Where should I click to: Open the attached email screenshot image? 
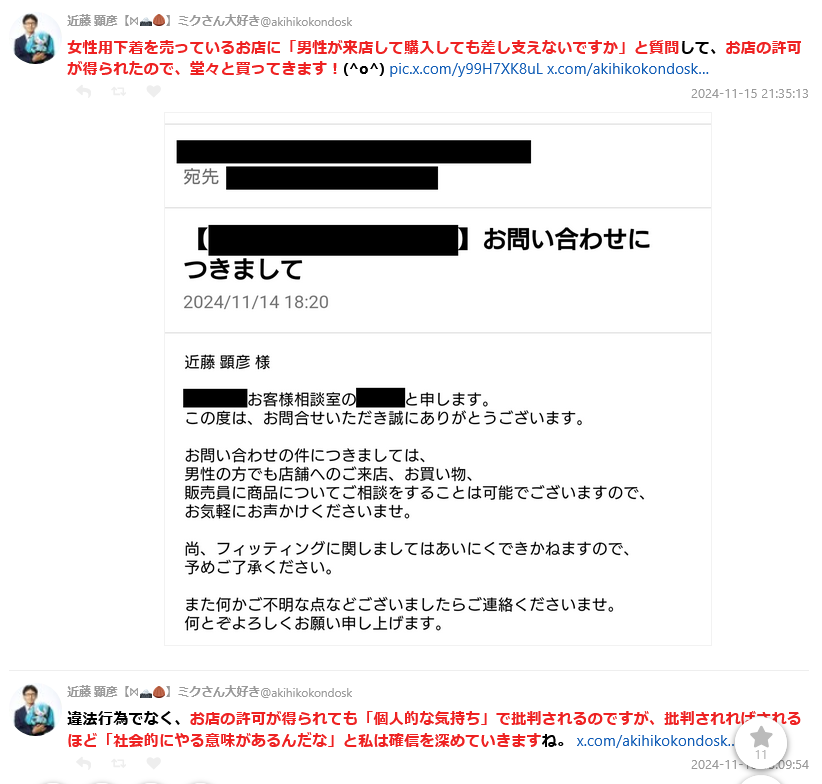438,379
